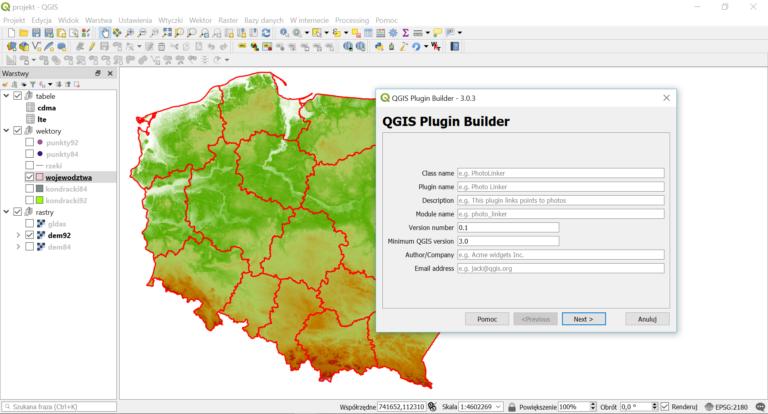
Task: Open the Python console icon
Action: tap(379, 47)
